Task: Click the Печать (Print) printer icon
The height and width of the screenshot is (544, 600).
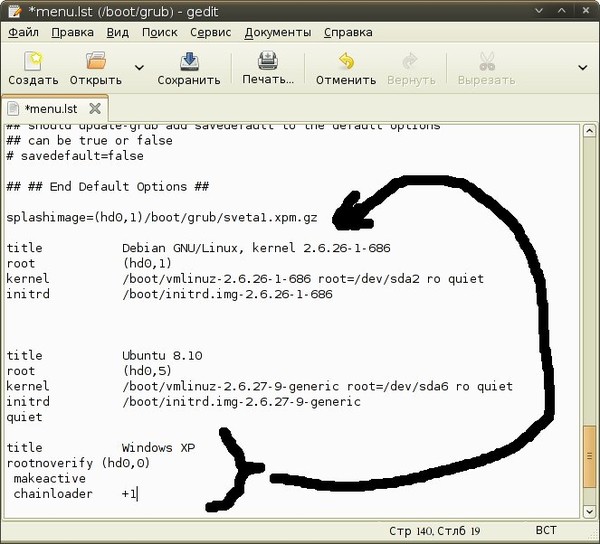Action: pos(268,60)
